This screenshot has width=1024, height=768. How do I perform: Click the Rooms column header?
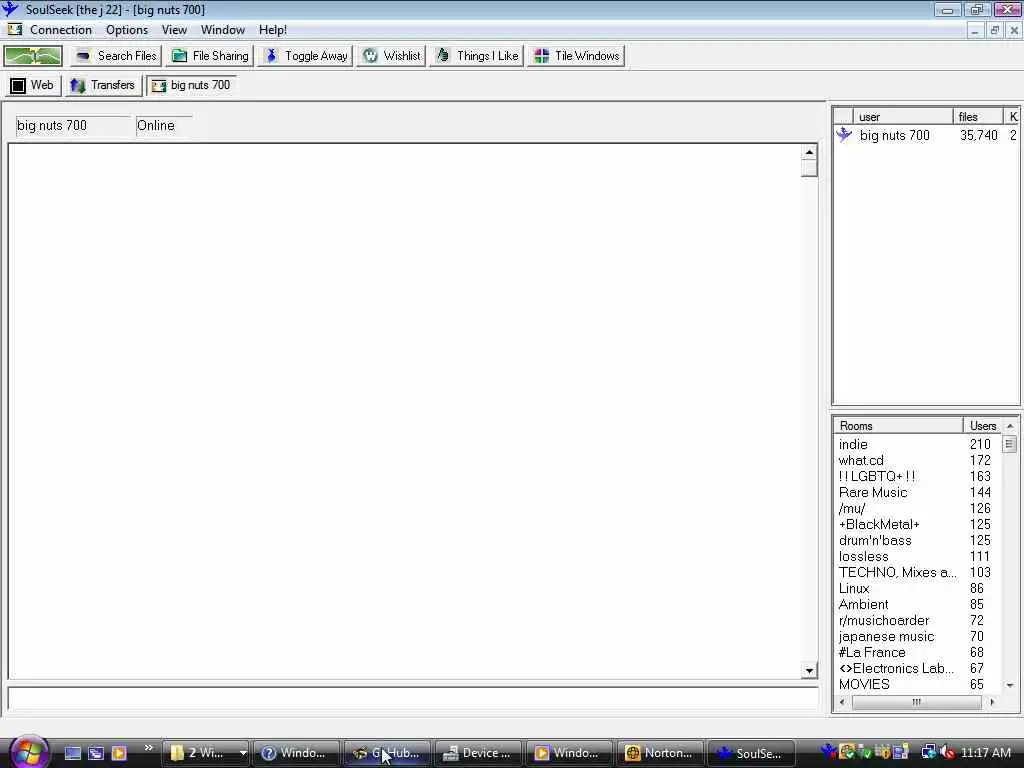coord(899,426)
